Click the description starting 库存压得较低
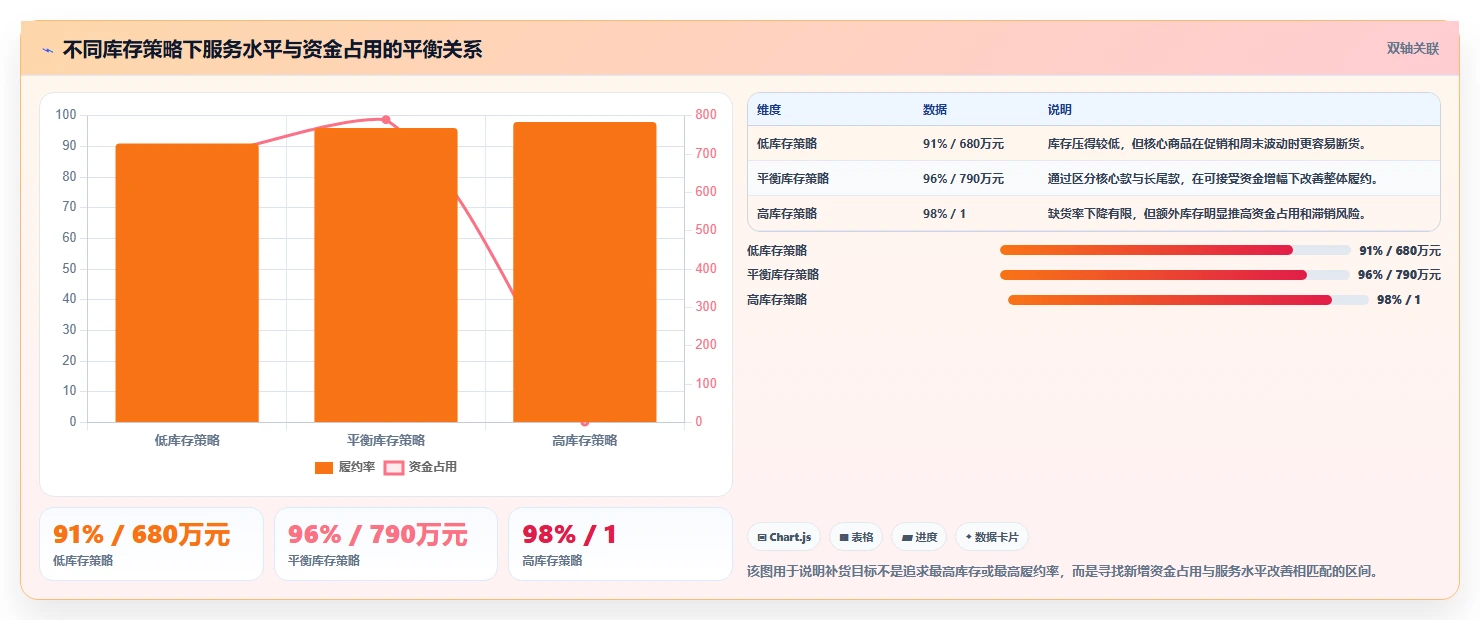1480x620 pixels. click(1207, 143)
